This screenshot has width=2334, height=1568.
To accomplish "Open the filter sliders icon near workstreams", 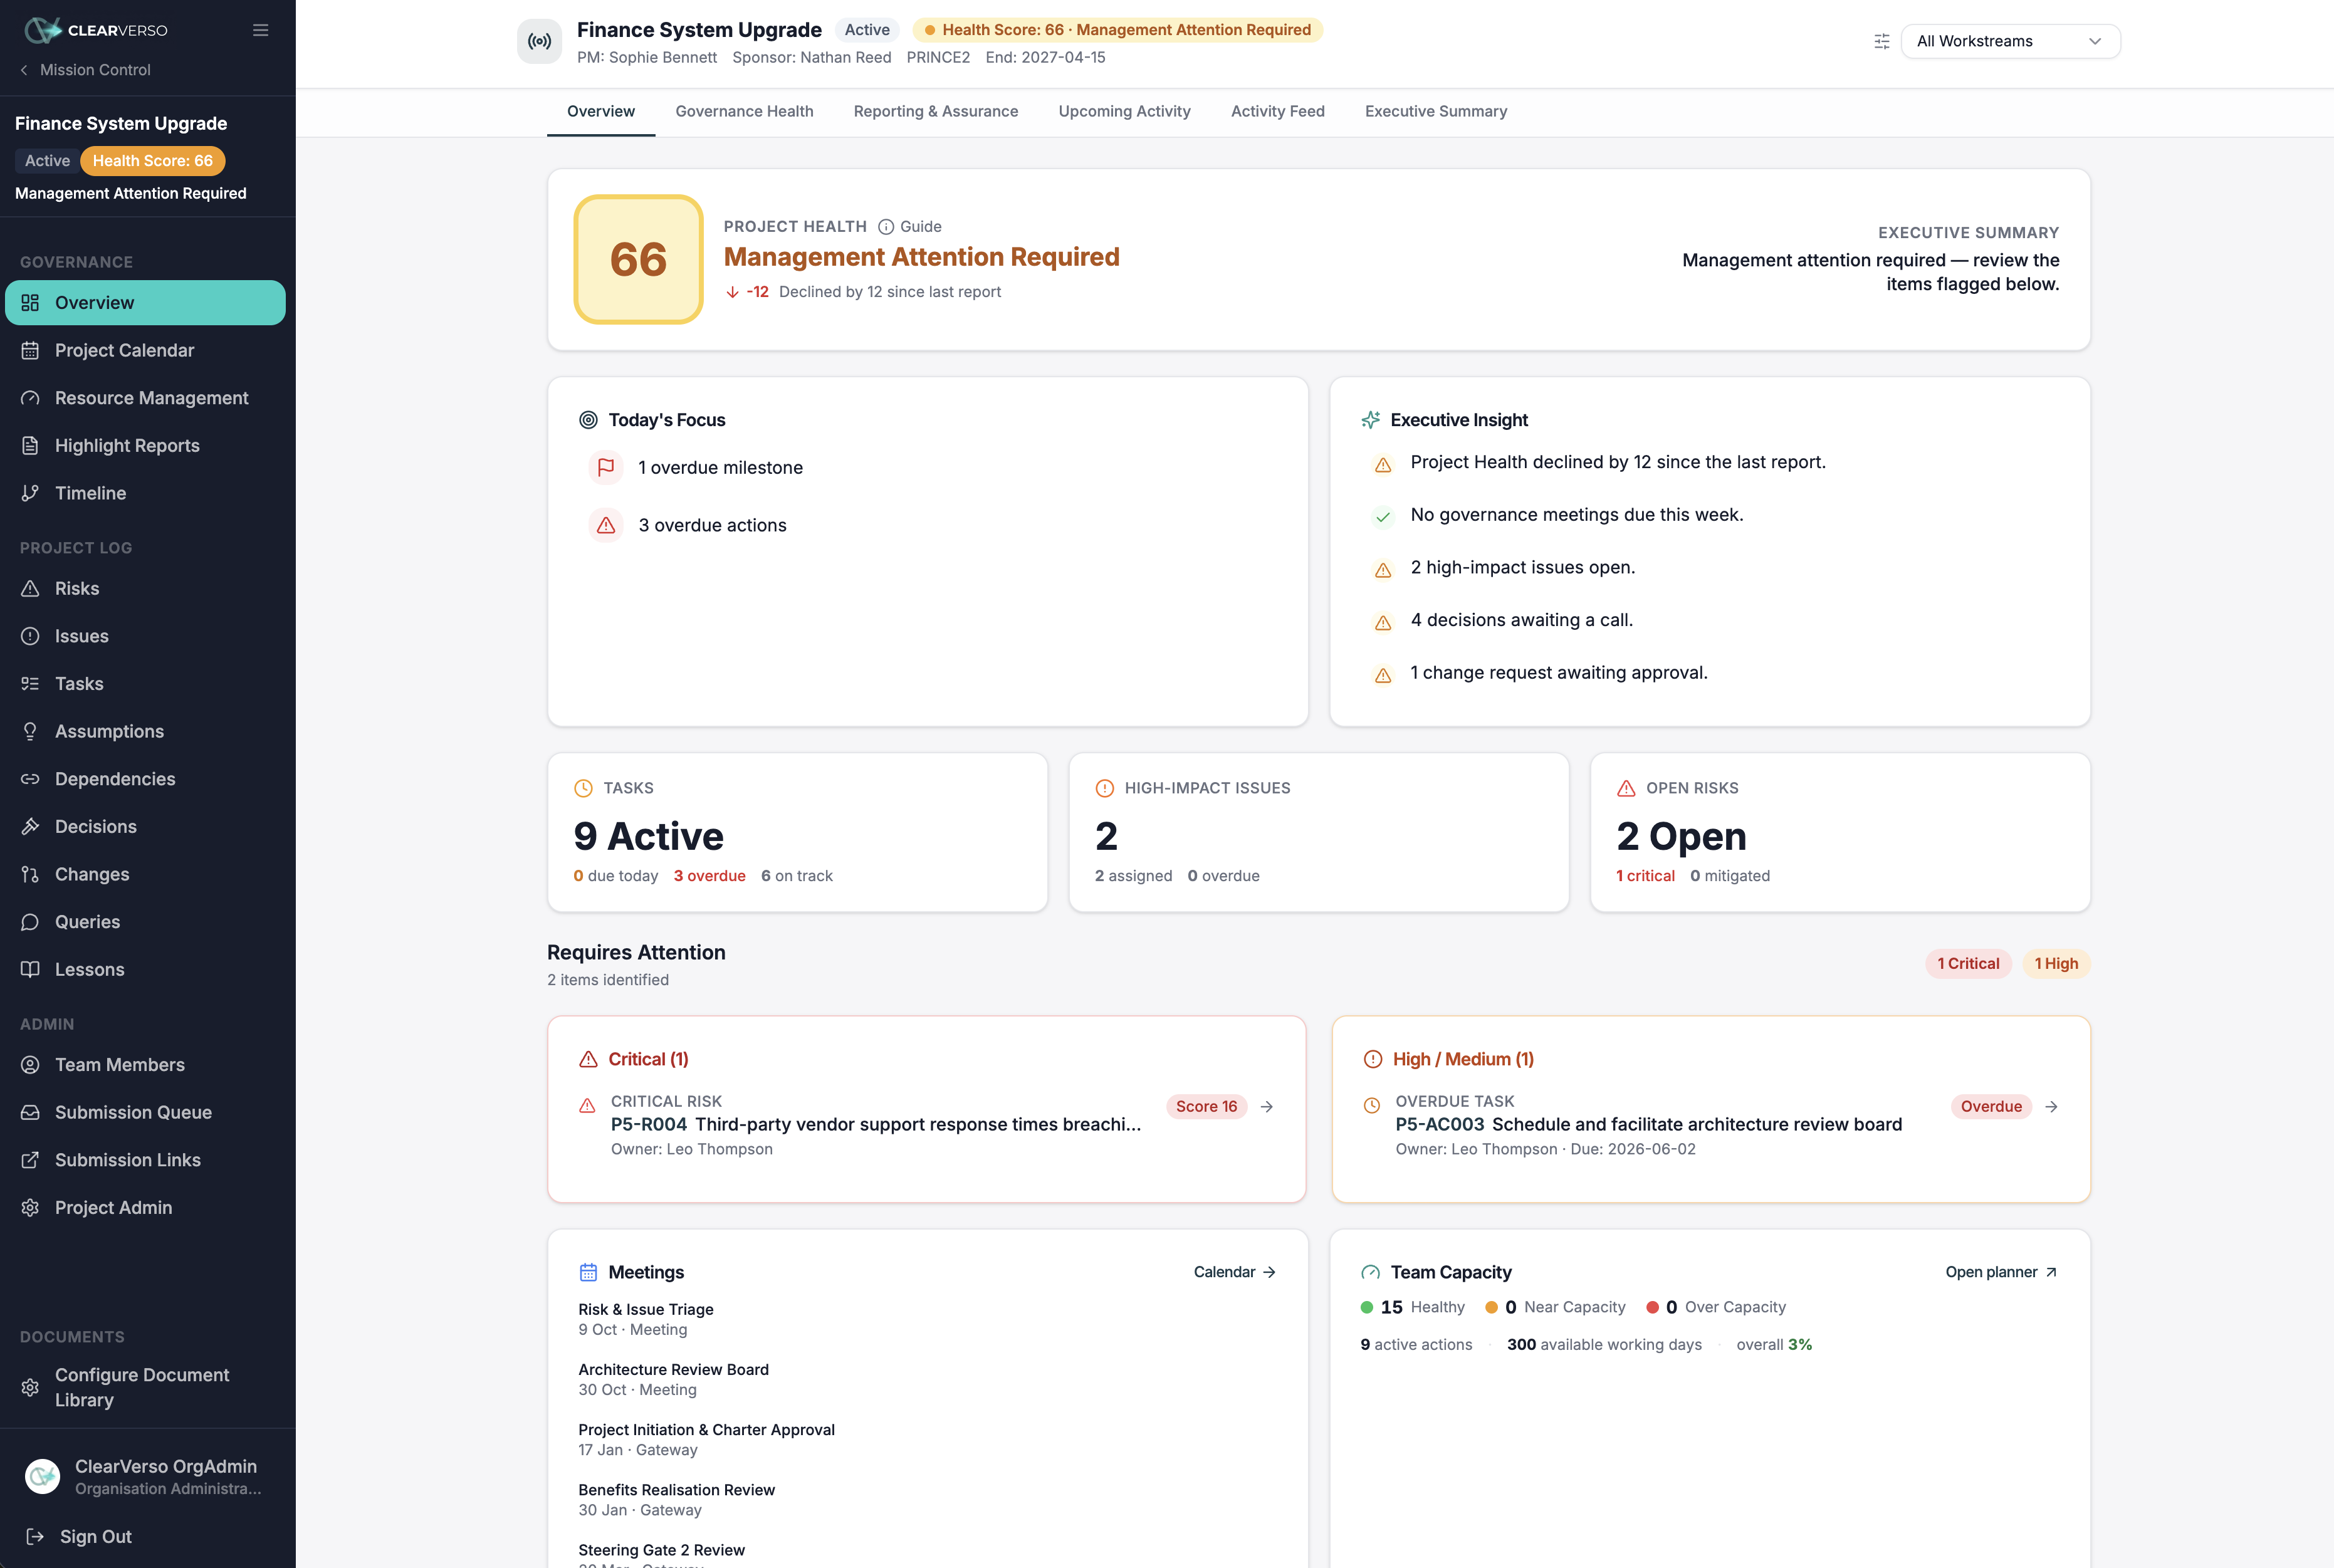I will [1881, 41].
